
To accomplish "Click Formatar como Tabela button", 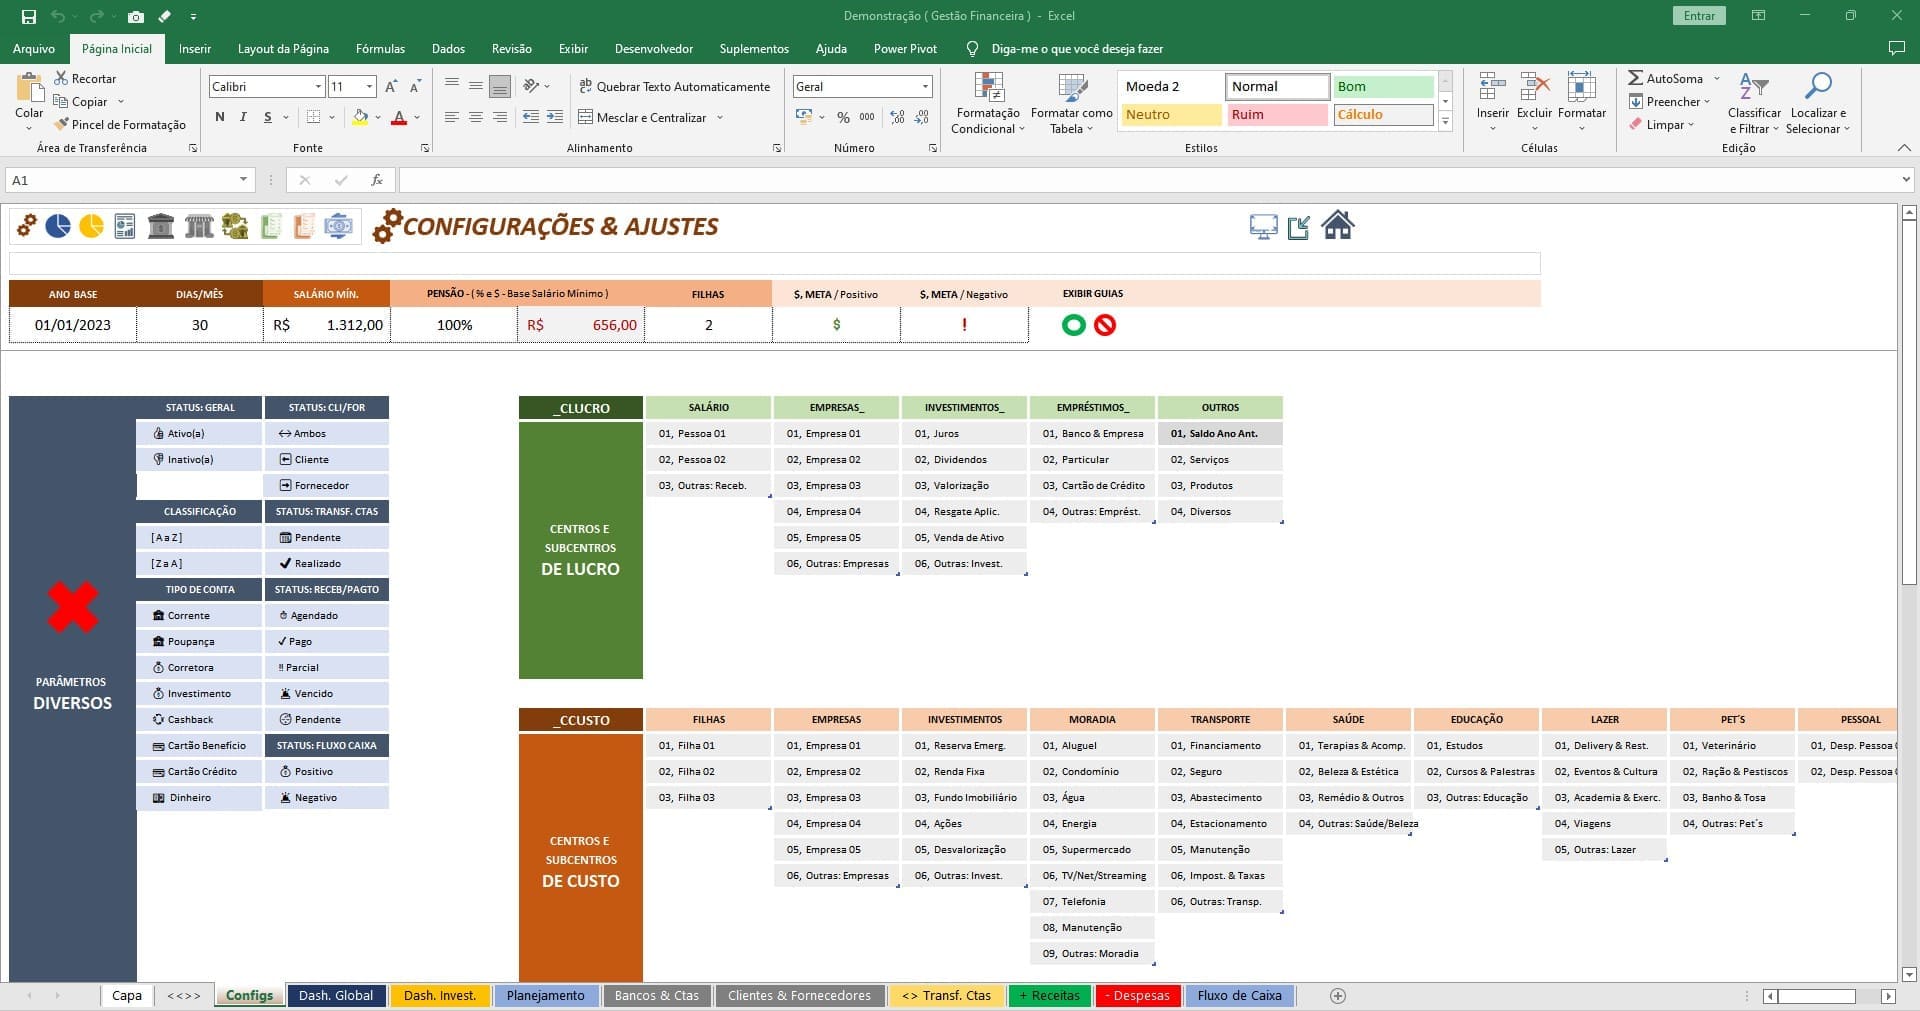I will click(1072, 103).
